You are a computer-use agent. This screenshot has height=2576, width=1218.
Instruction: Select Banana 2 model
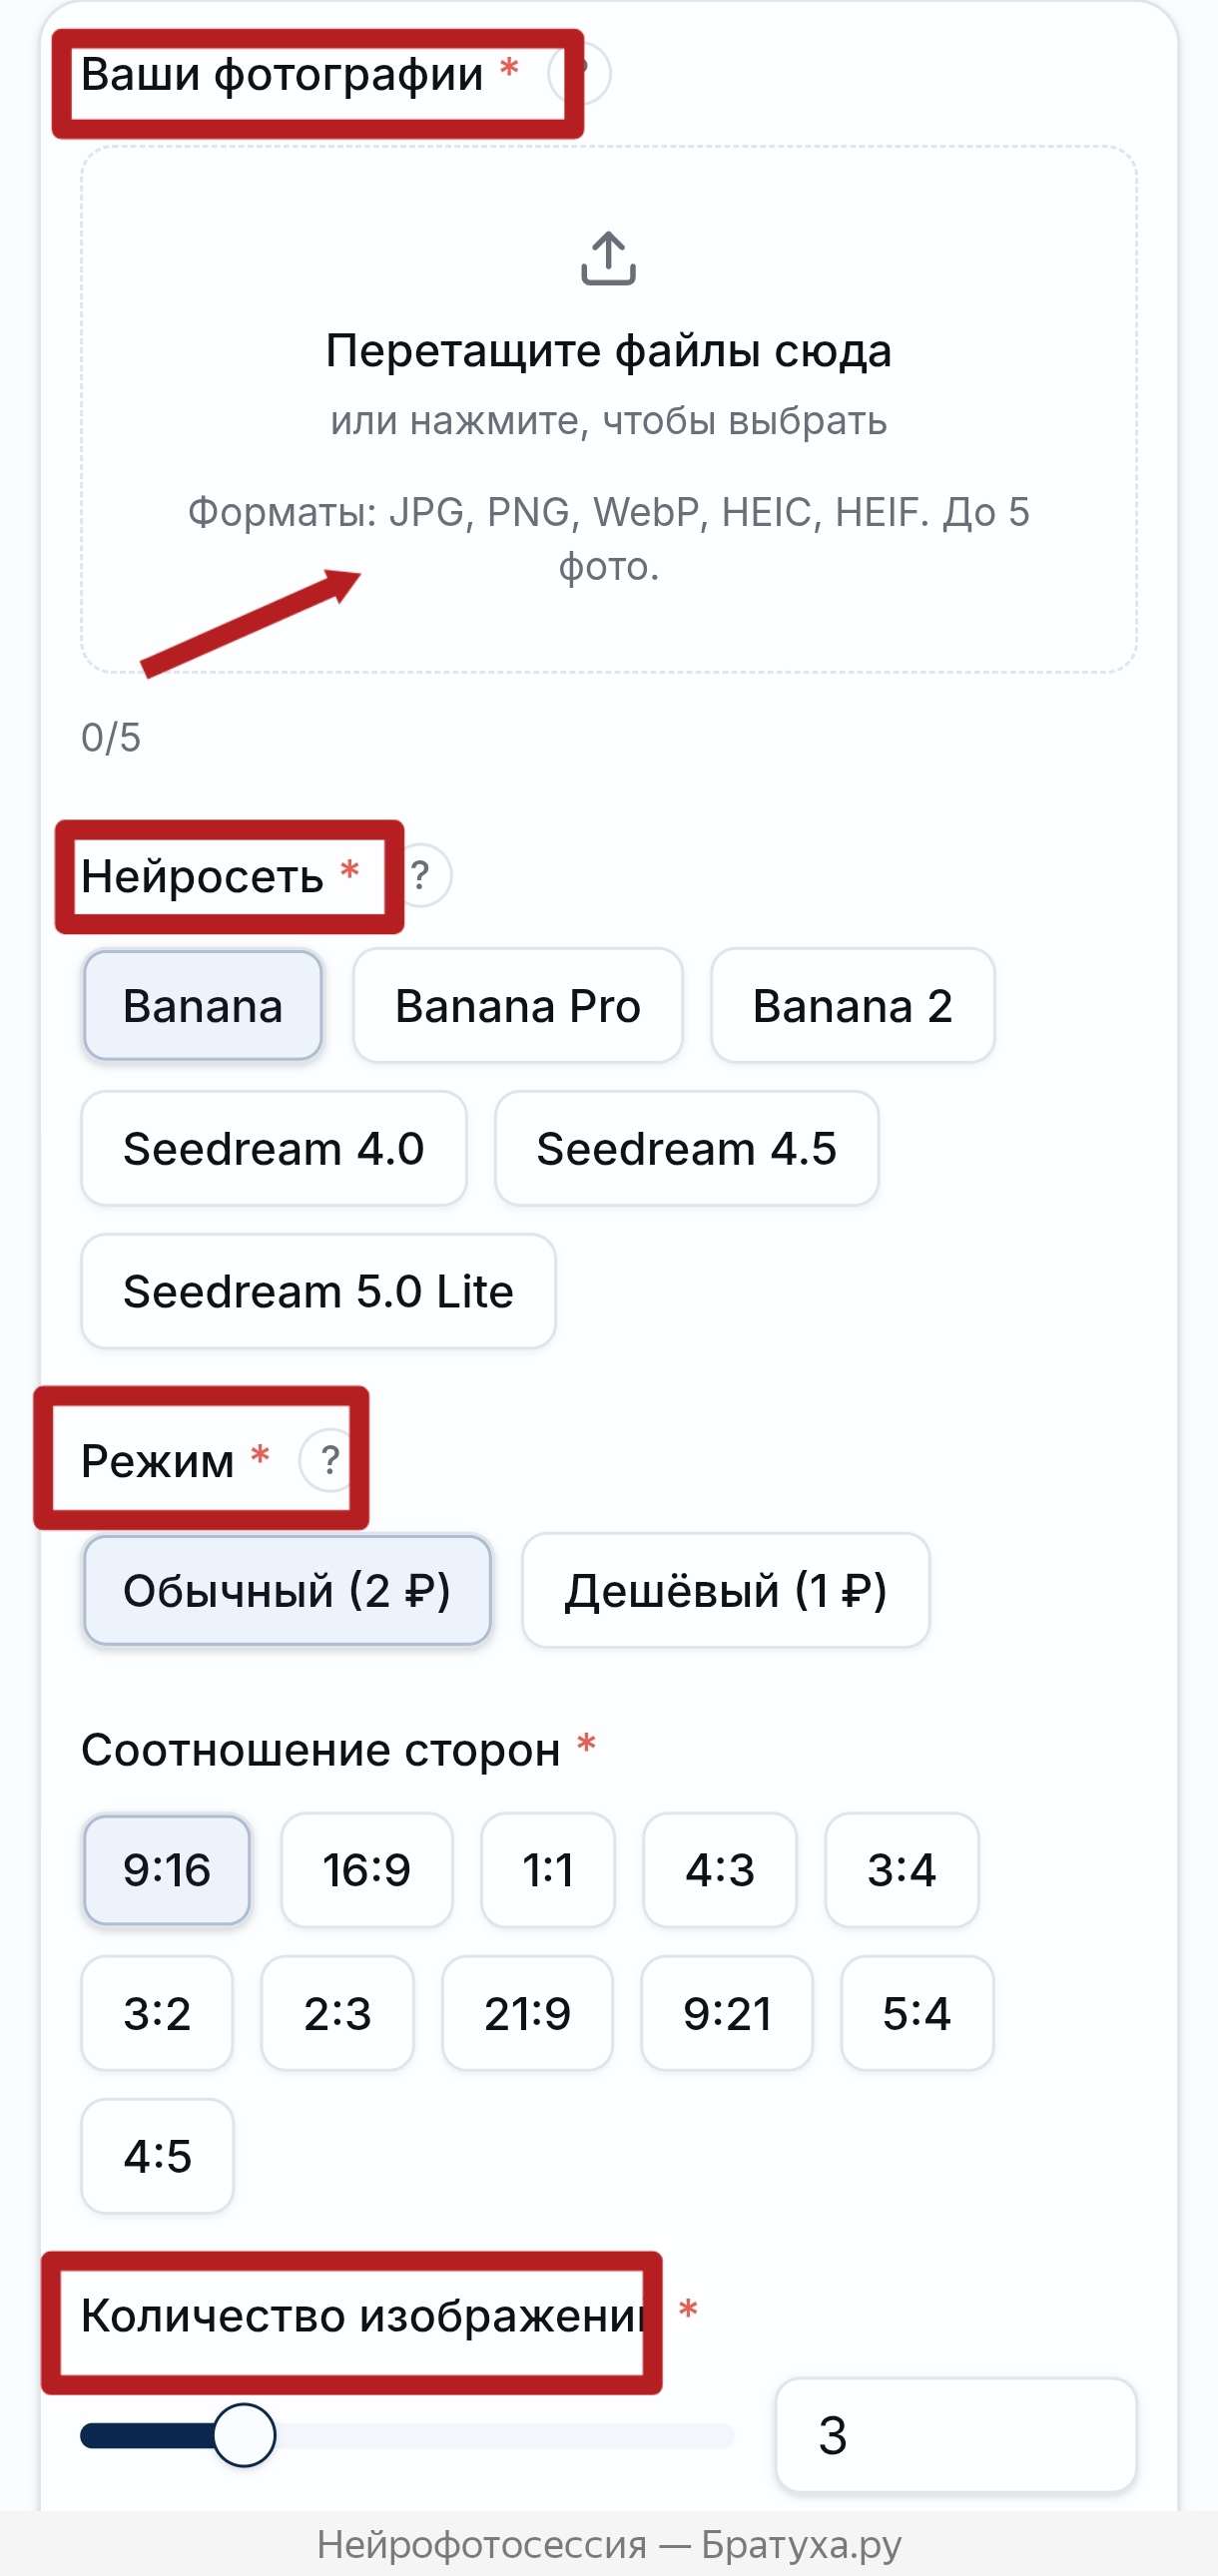tap(852, 1005)
